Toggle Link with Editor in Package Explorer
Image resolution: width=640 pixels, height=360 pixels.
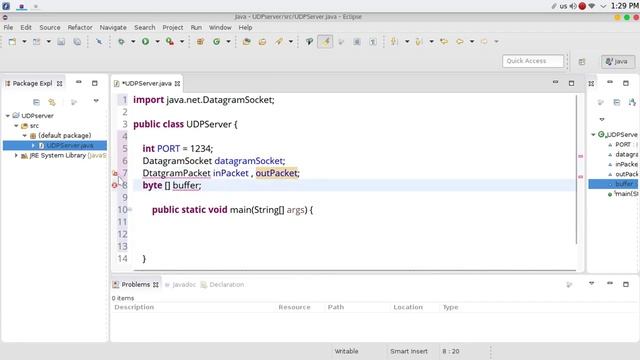point(52,102)
